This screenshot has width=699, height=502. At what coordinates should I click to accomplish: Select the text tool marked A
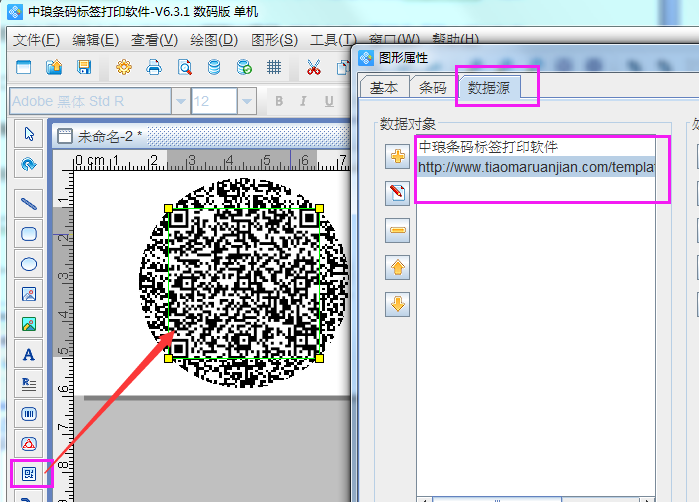pos(29,354)
